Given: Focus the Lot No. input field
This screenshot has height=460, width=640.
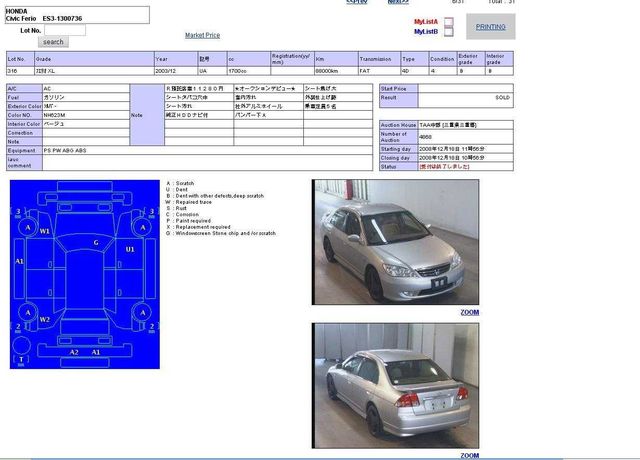Looking at the screenshot, I should tap(65, 30).
